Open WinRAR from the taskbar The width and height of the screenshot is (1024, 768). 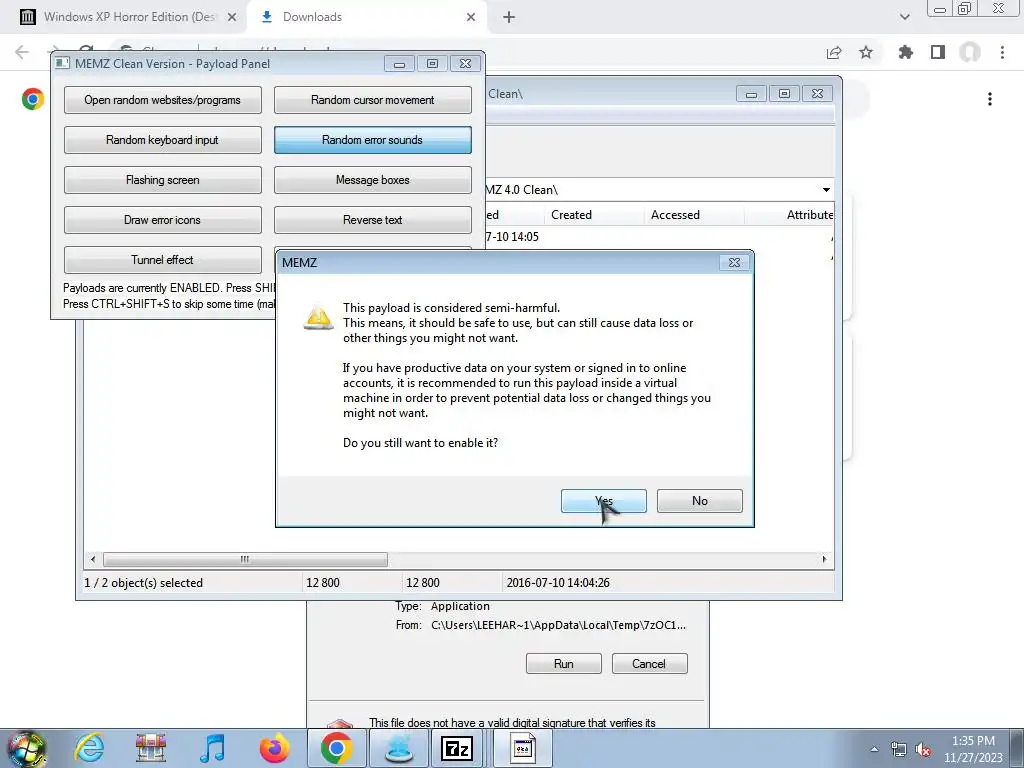click(x=151, y=748)
